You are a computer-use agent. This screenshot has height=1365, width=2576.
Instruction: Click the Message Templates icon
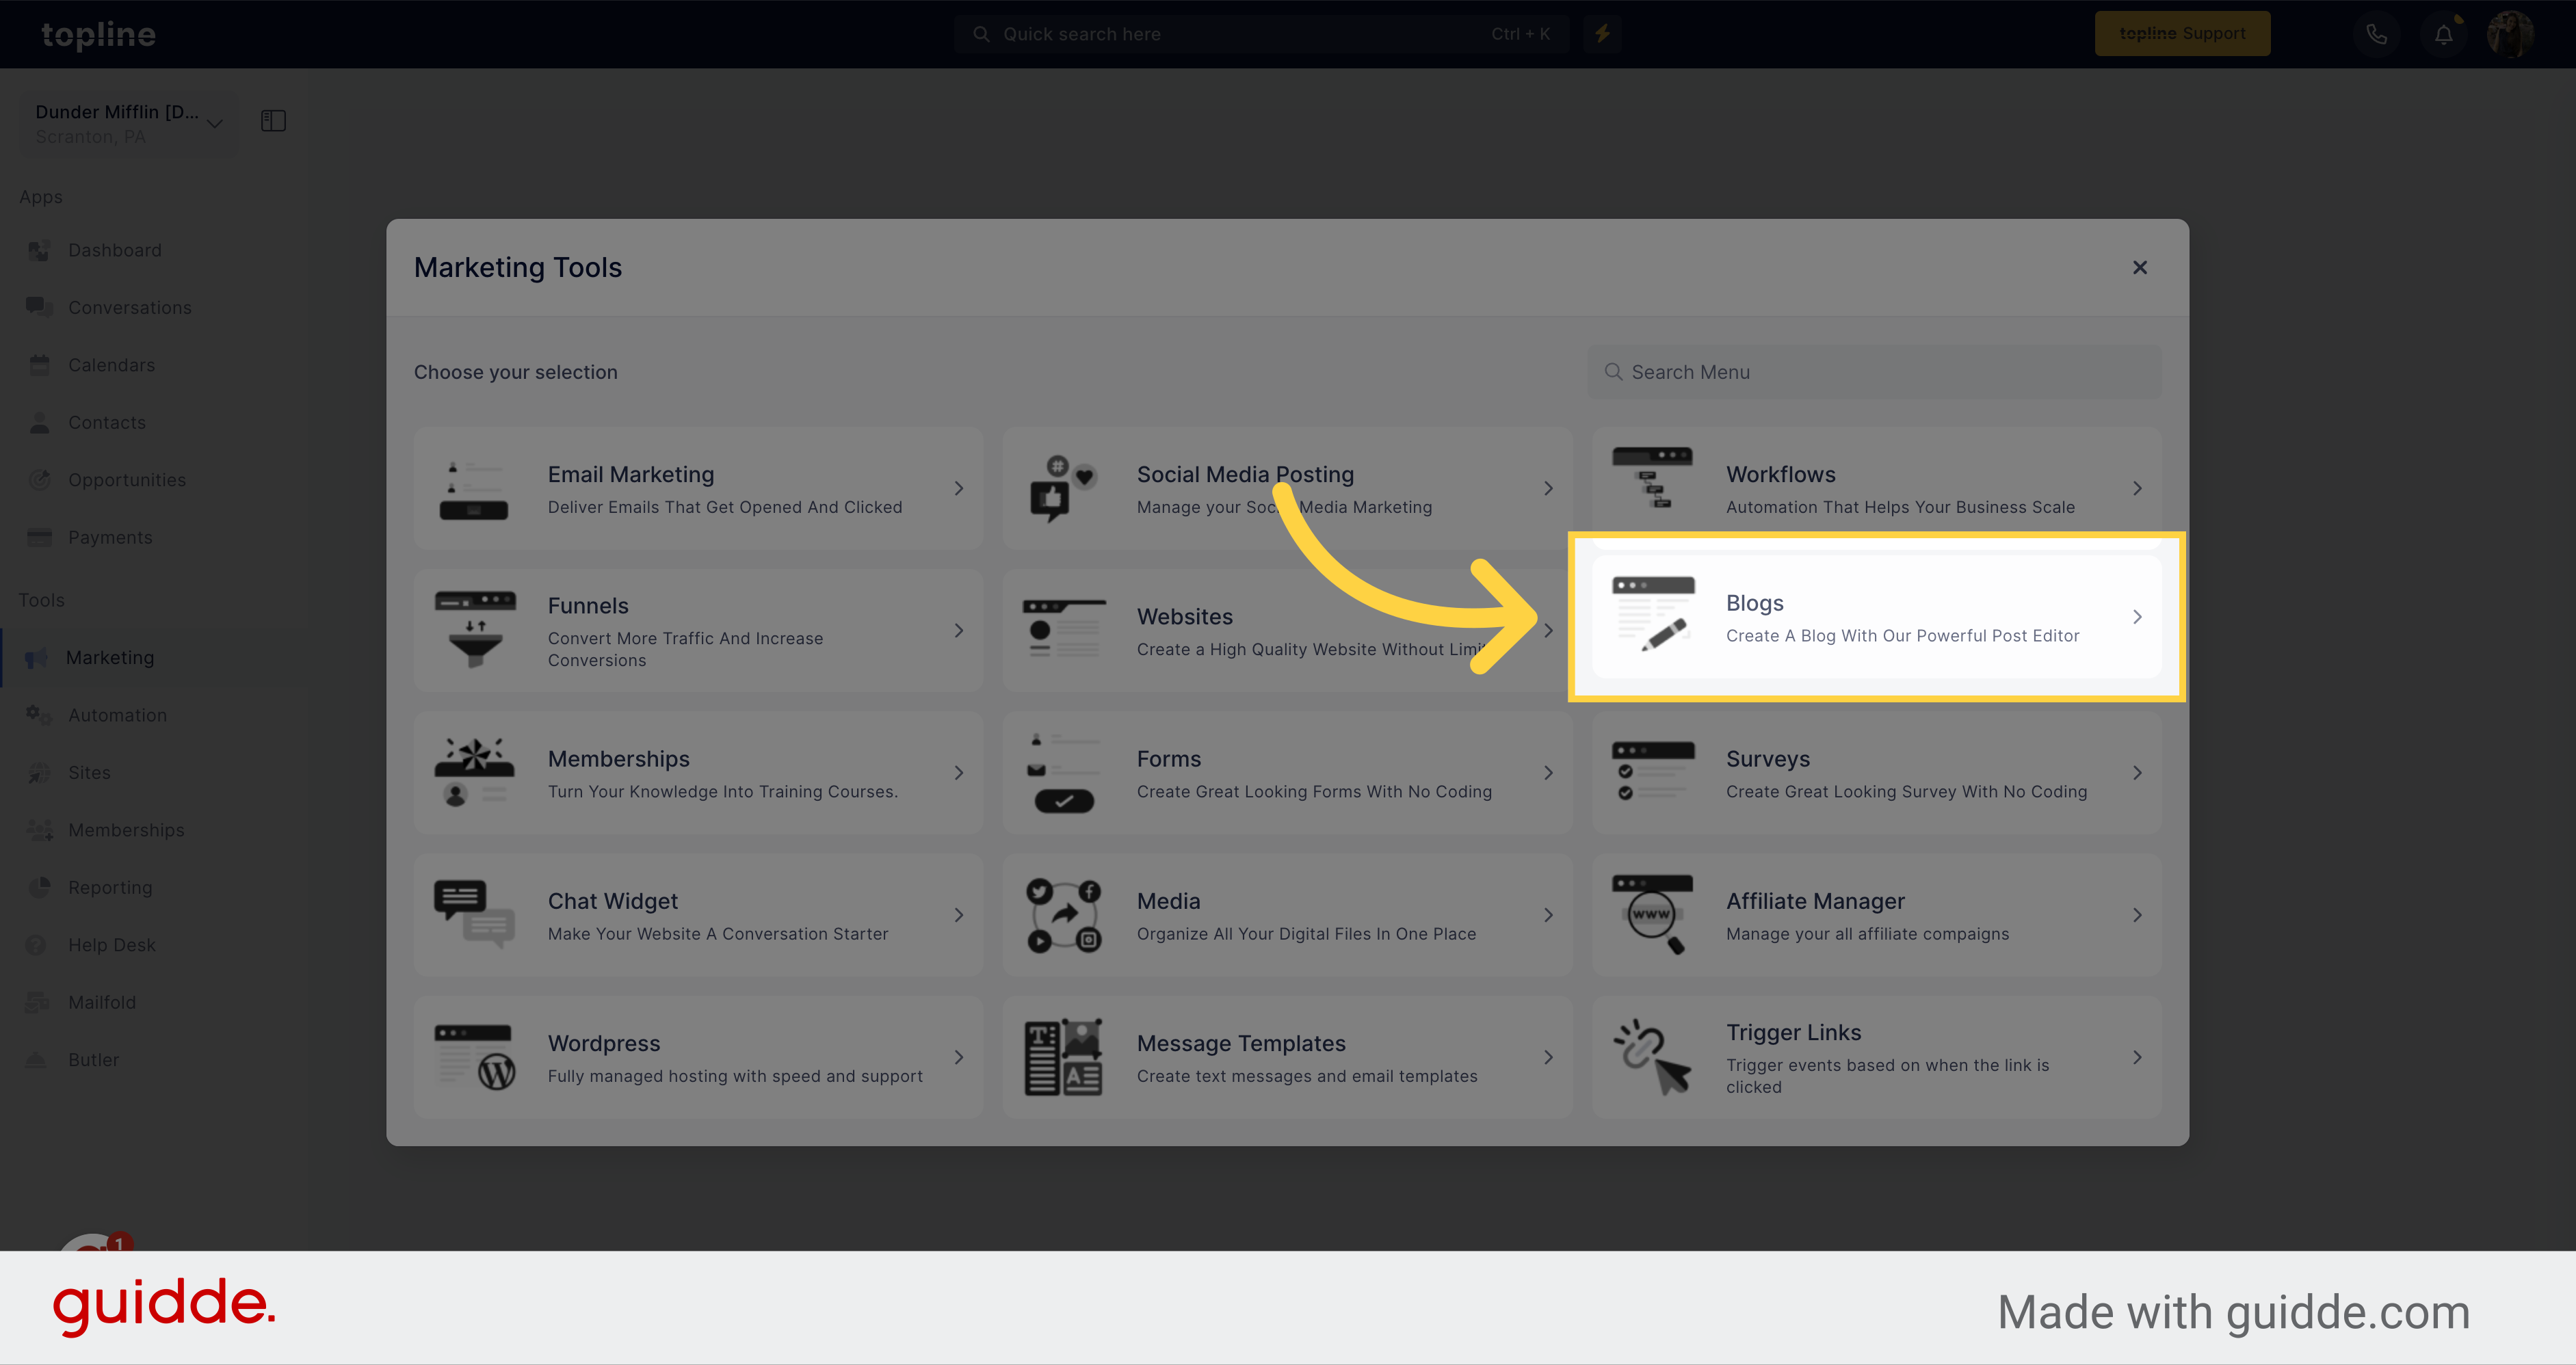pyautogui.click(x=1064, y=1057)
